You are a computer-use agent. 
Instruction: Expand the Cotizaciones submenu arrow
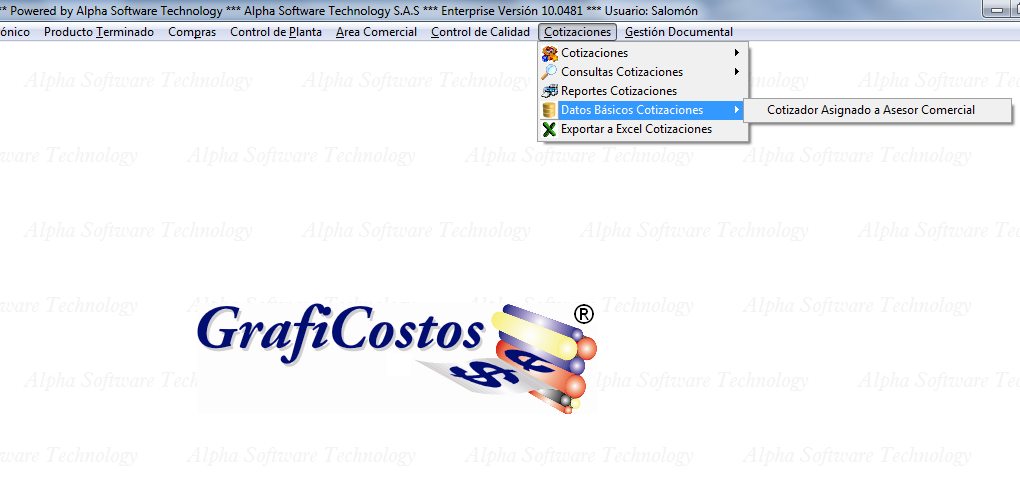737,53
